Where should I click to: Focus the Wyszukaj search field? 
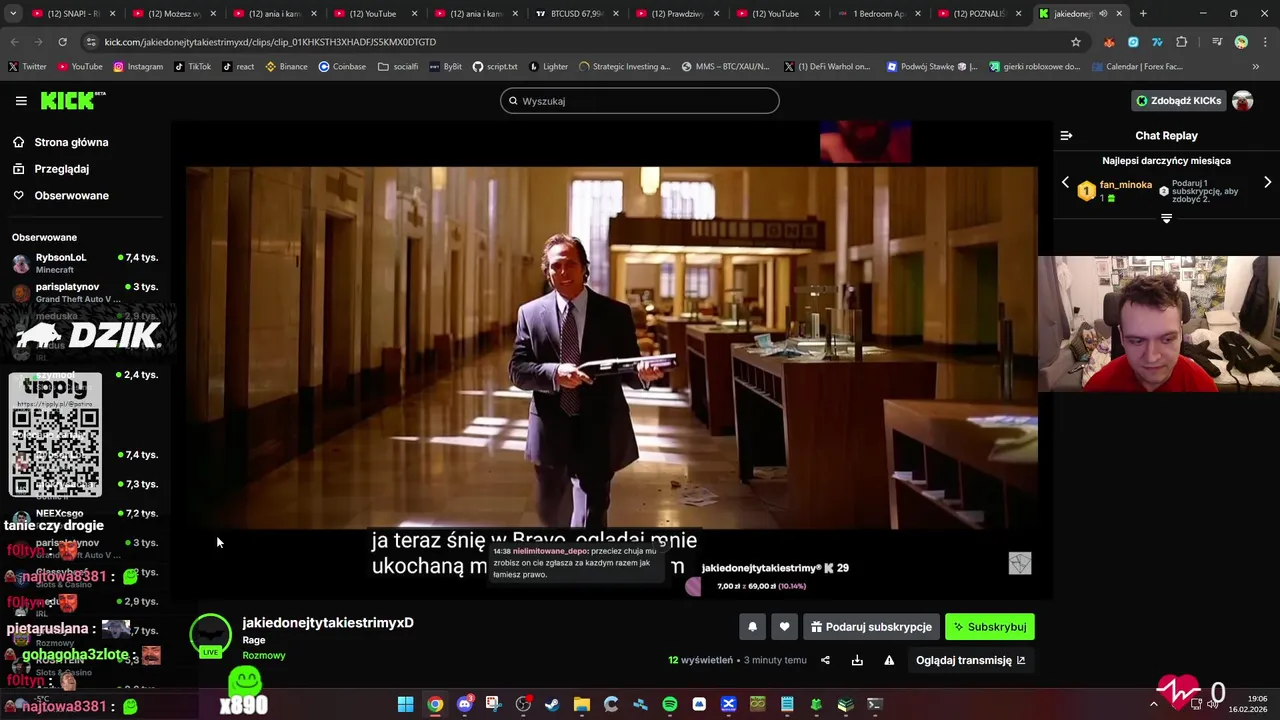[640, 101]
